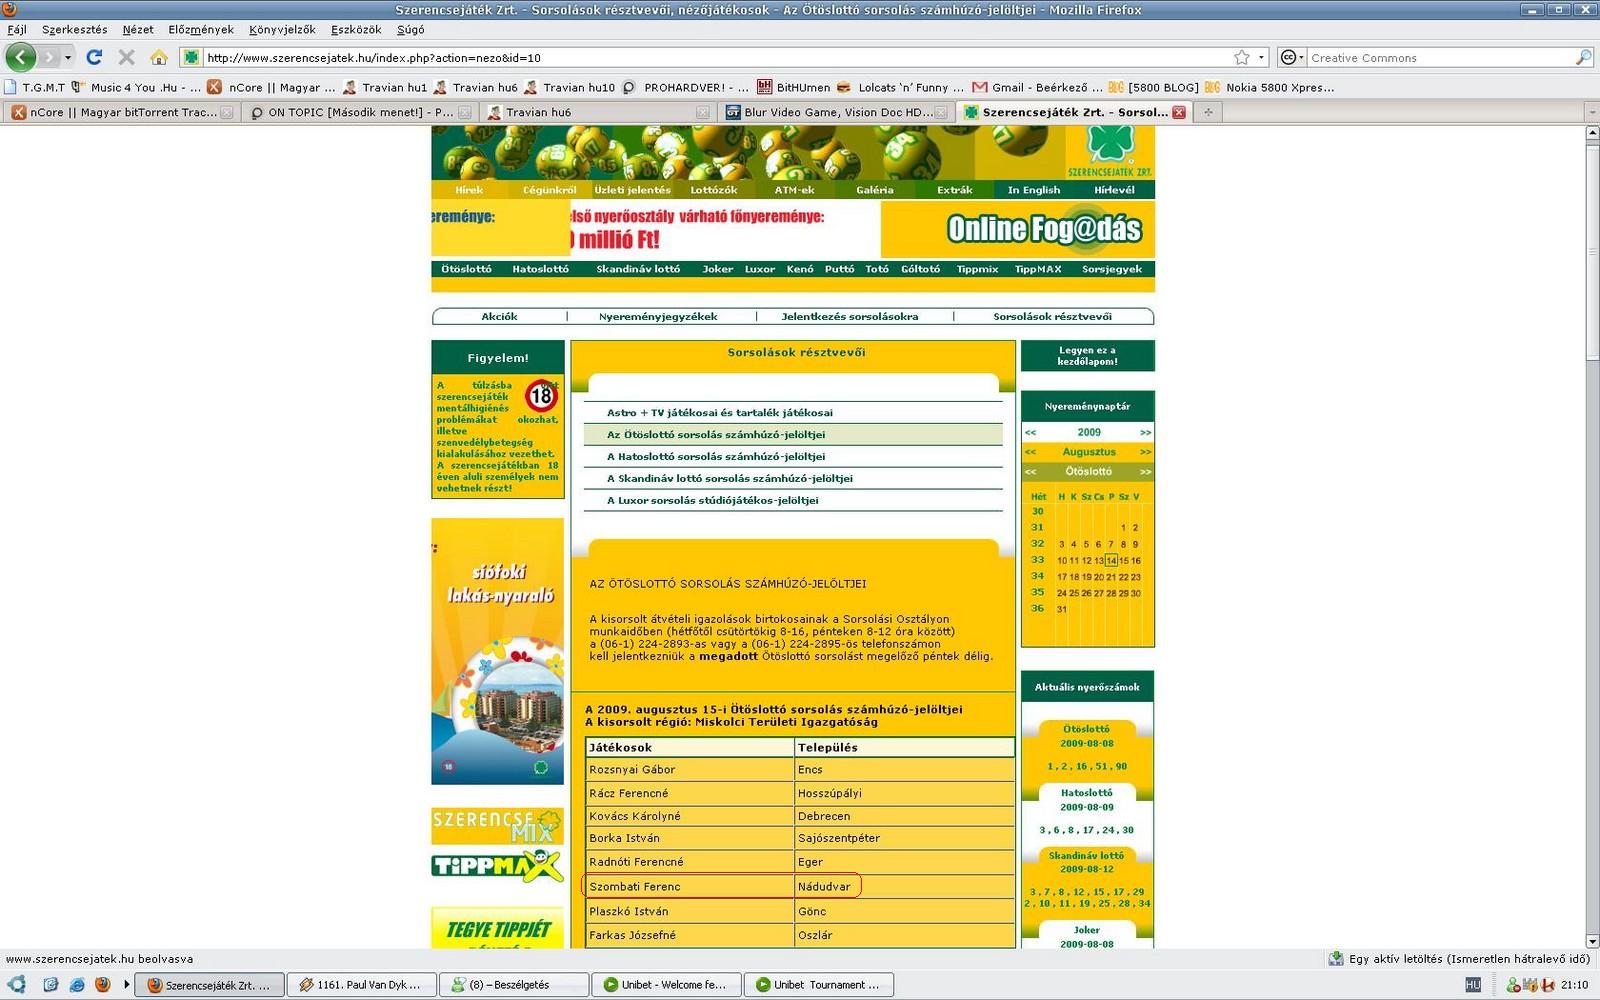Click the siófoki lakás-nyaraló advertisement

click(497, 651)
